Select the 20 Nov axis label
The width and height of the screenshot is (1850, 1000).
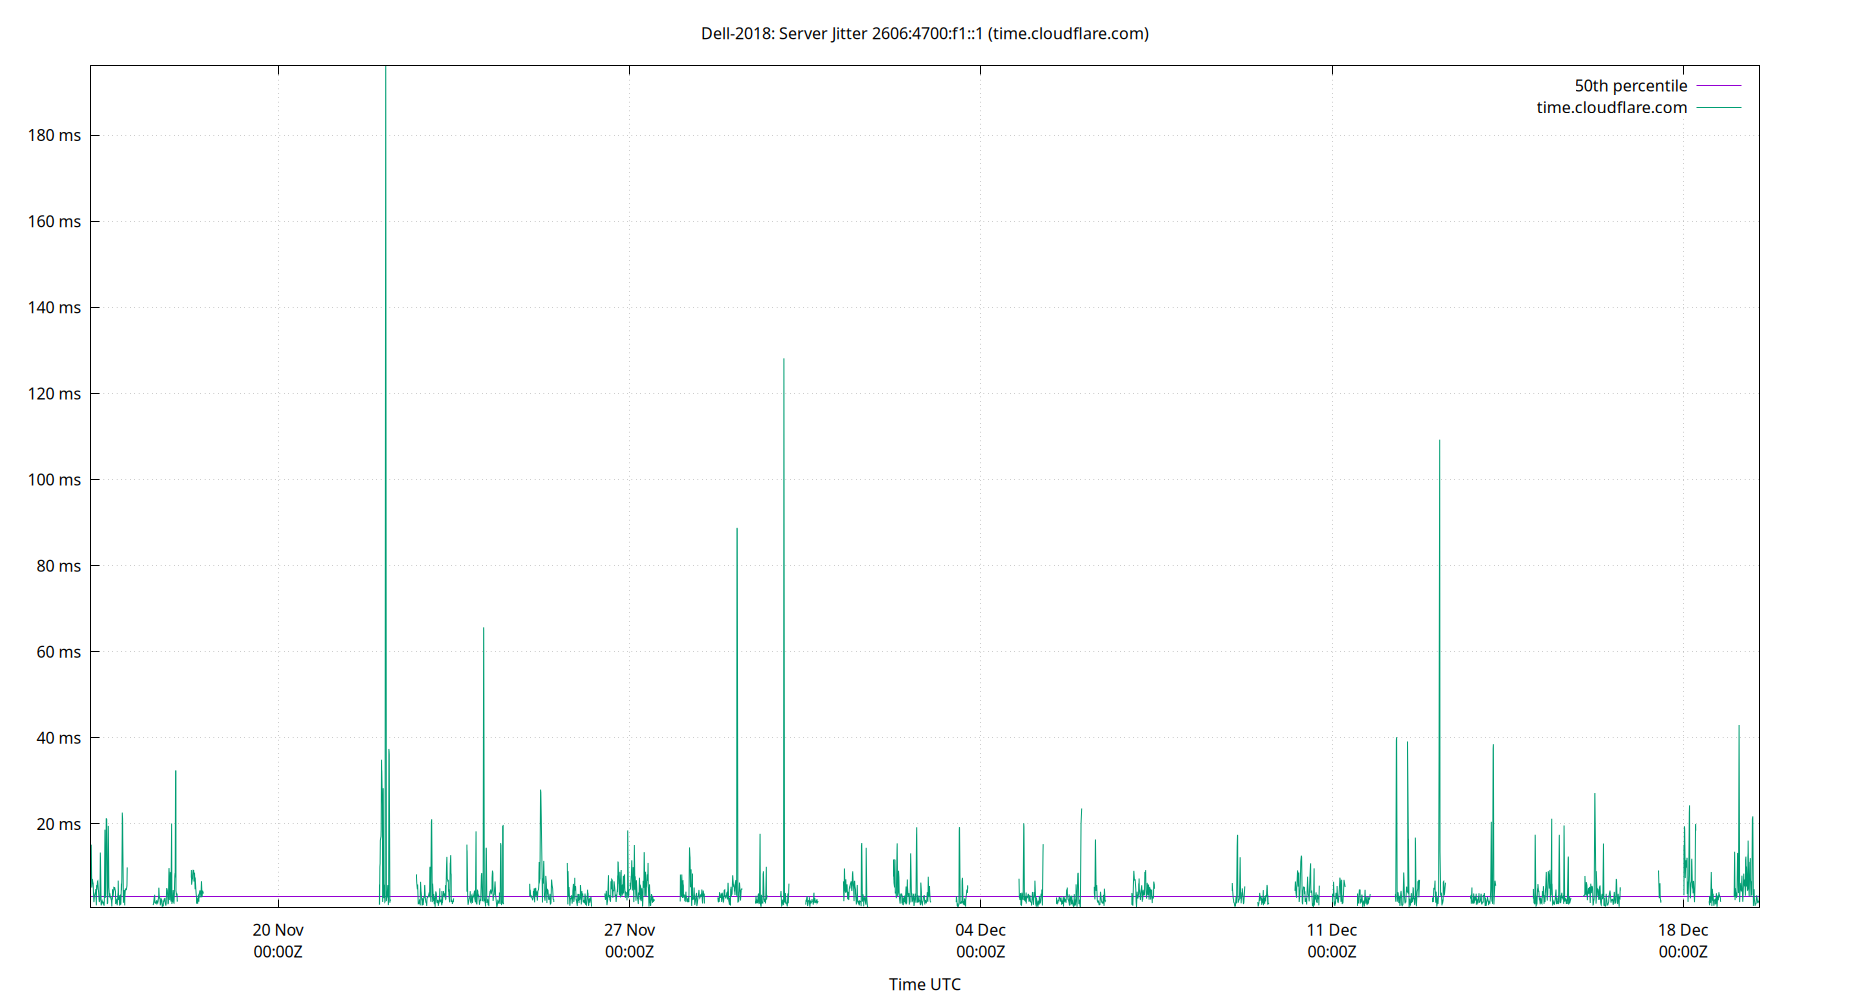pos(277,930)
